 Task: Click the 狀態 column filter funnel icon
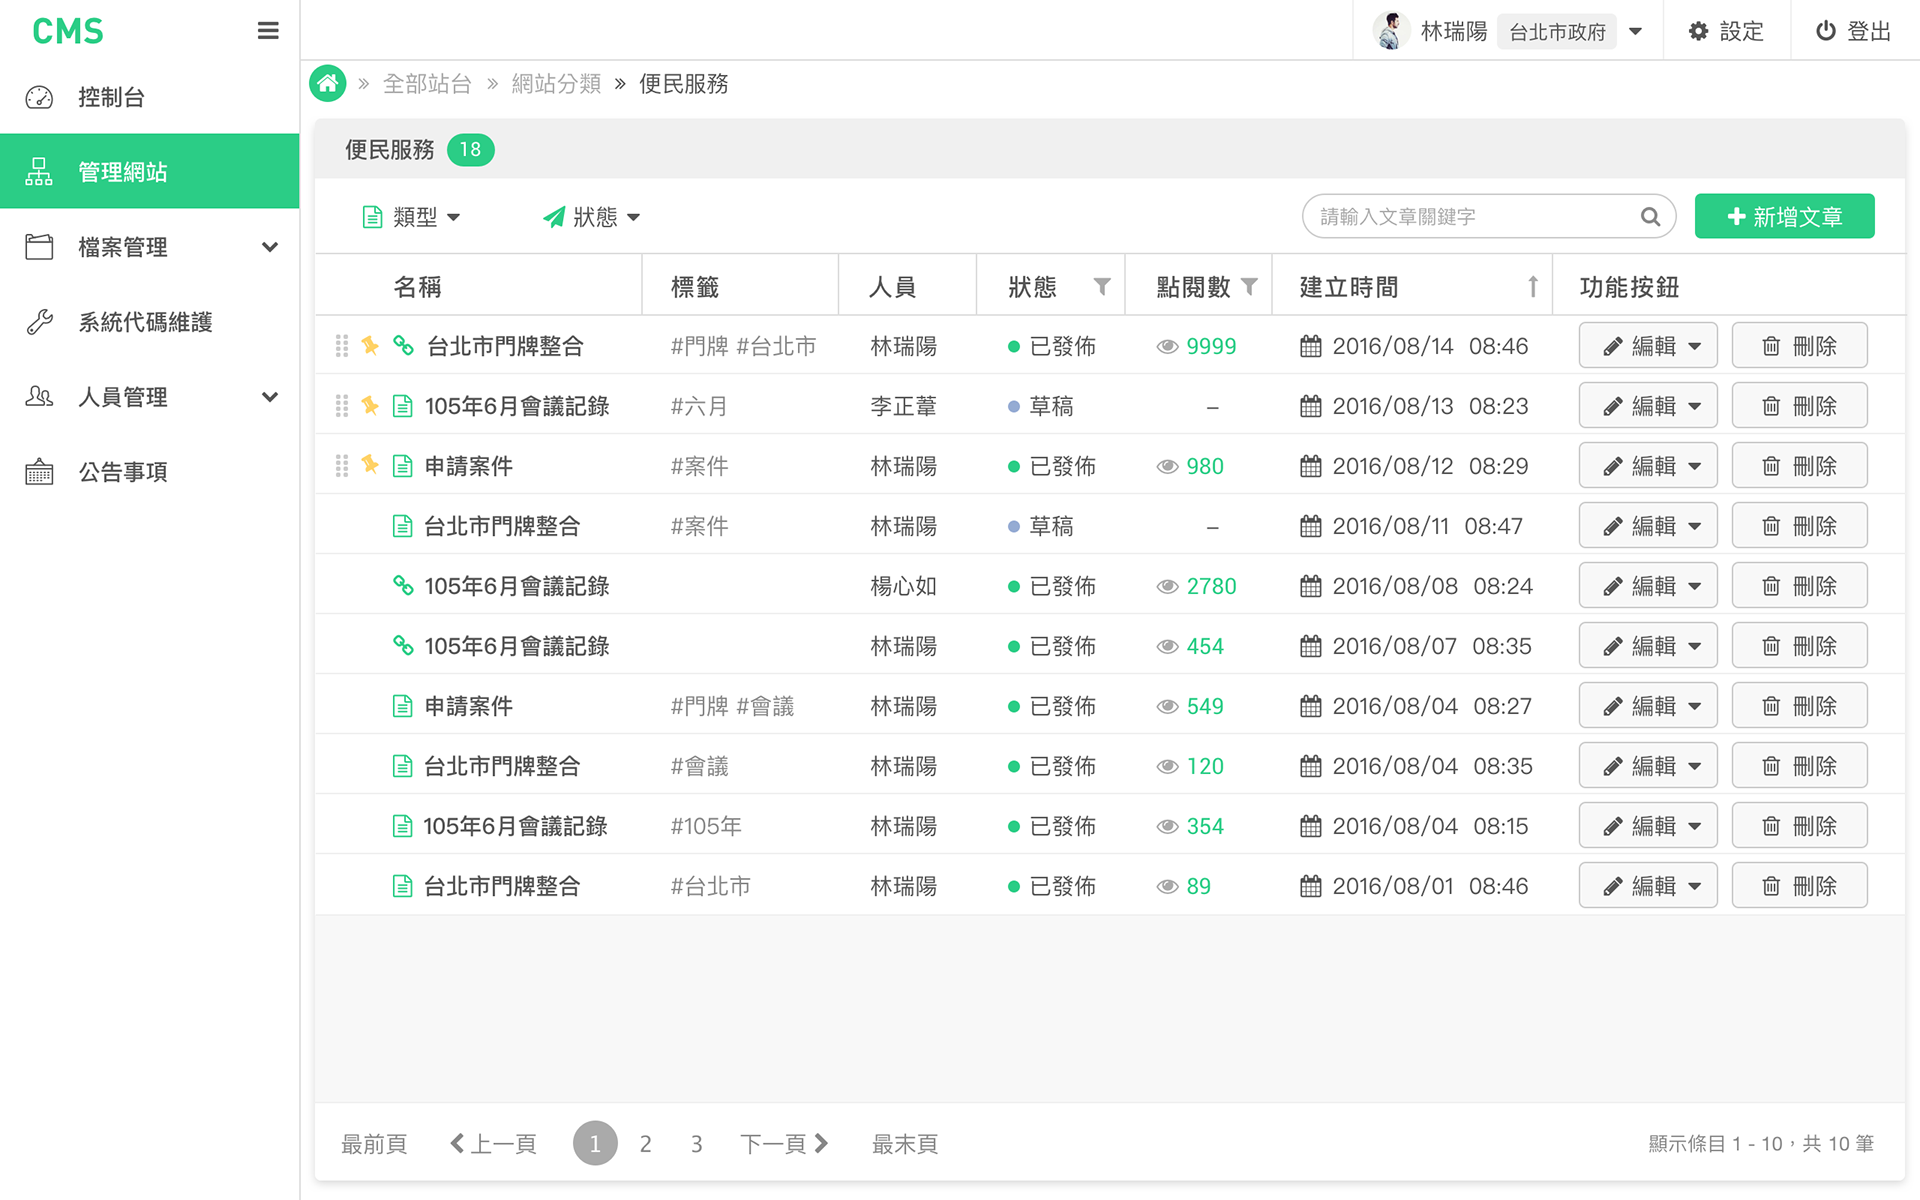tap(1101, 287)
